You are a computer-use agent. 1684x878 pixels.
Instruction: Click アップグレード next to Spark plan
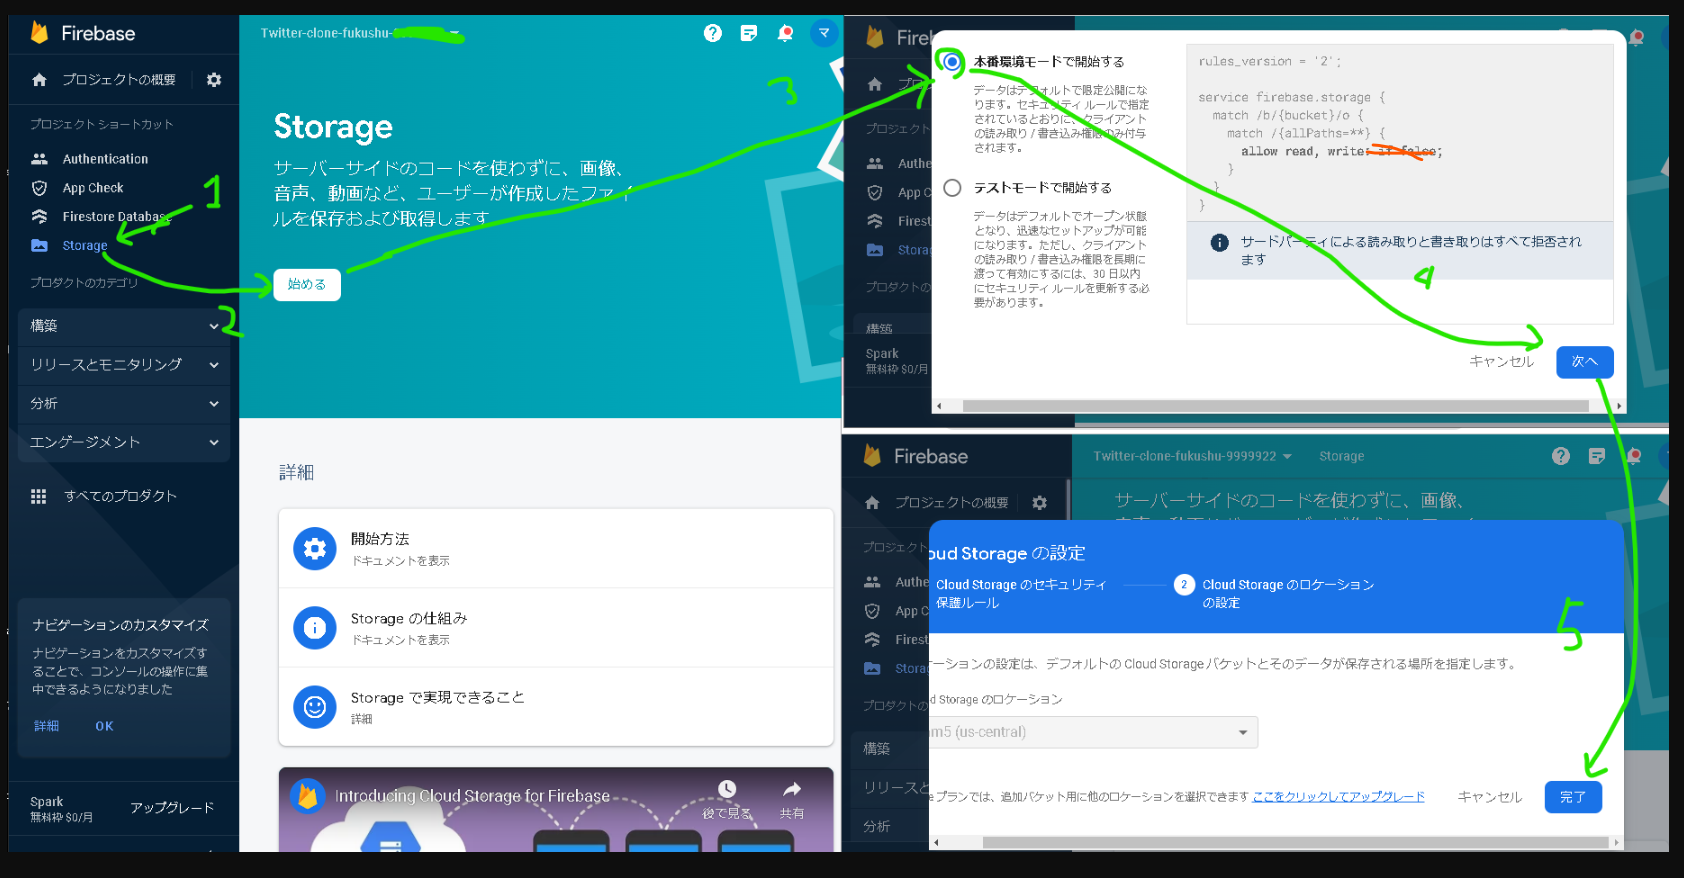[172, 808]
